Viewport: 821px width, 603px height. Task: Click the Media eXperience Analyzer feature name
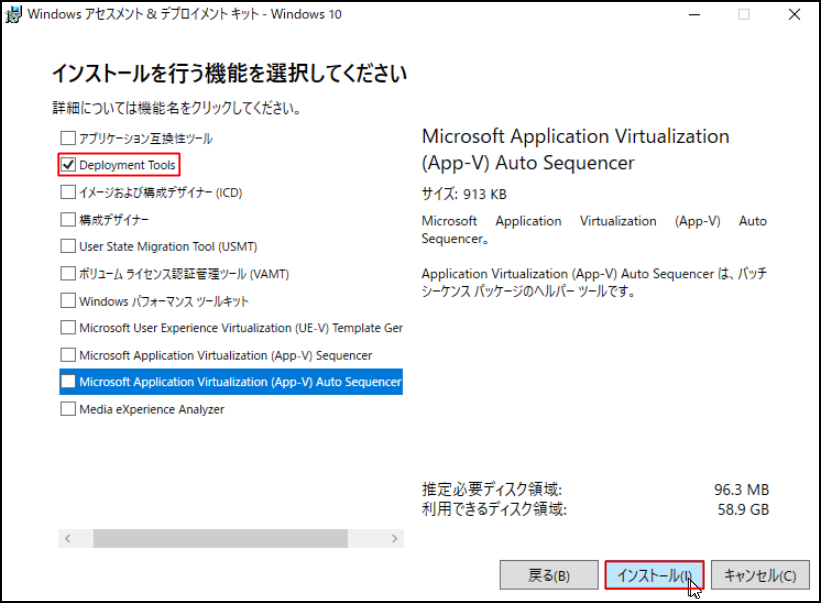152,409
